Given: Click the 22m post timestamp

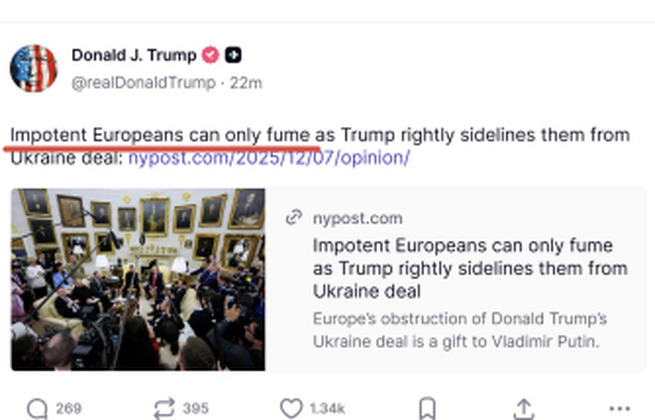Looking at the screenshot, I should coord(246,82).
